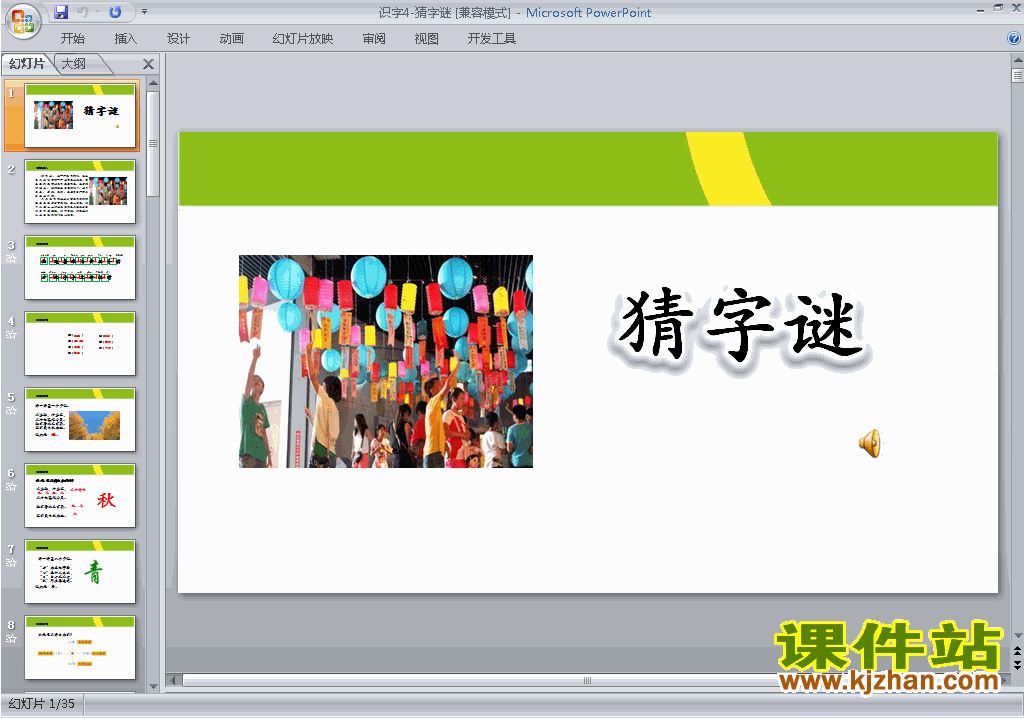Click animation star icon beside slide 7
This screenshot has height=718, width=1024.
click(x=11, y=563)
